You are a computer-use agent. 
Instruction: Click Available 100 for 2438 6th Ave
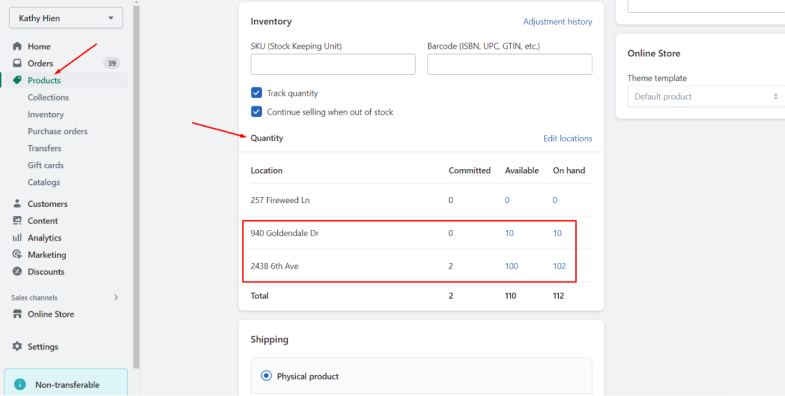pos(511,266)
